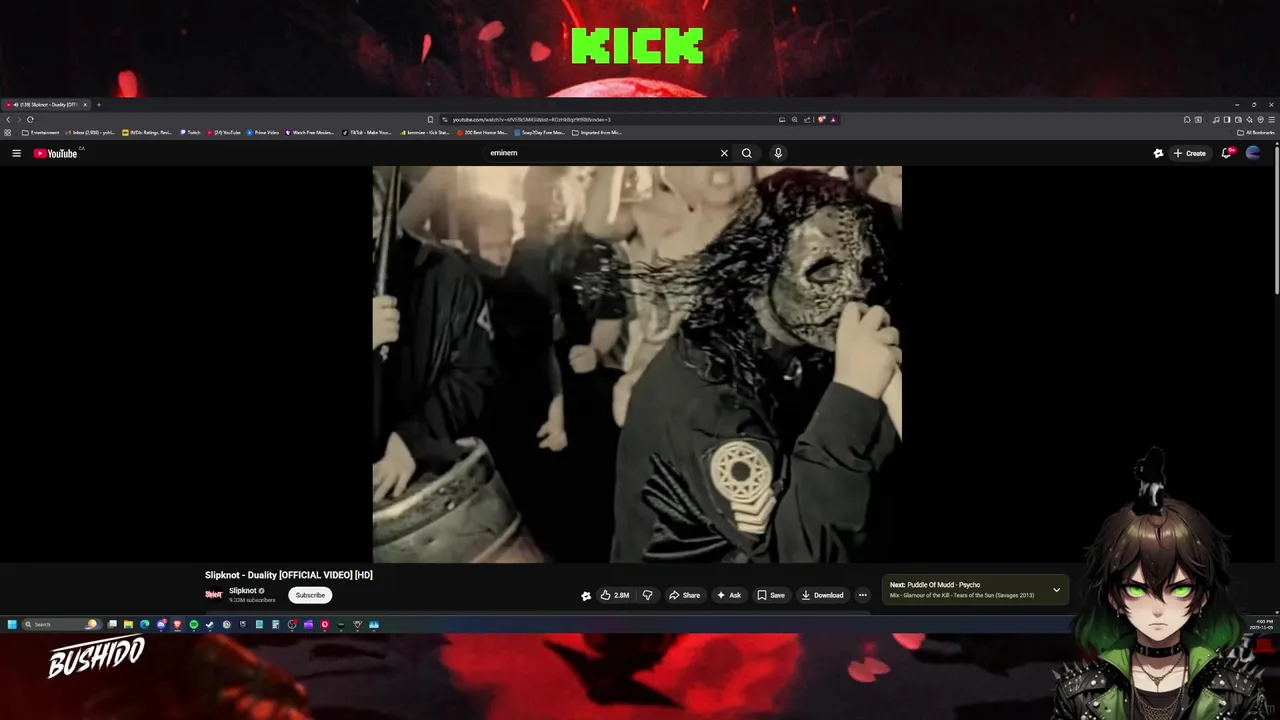Screen dimensions: 1280x720
Task: Open the address bar zoom magnifier icon
Action: pos(795,119)
